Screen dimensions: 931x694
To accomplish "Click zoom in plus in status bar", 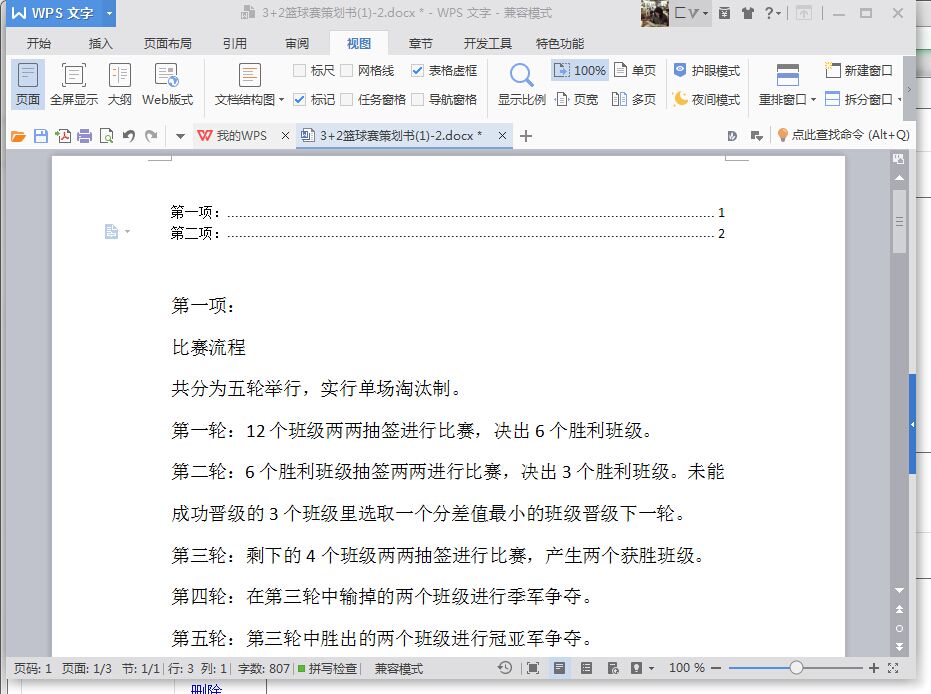I will [873, 668].
